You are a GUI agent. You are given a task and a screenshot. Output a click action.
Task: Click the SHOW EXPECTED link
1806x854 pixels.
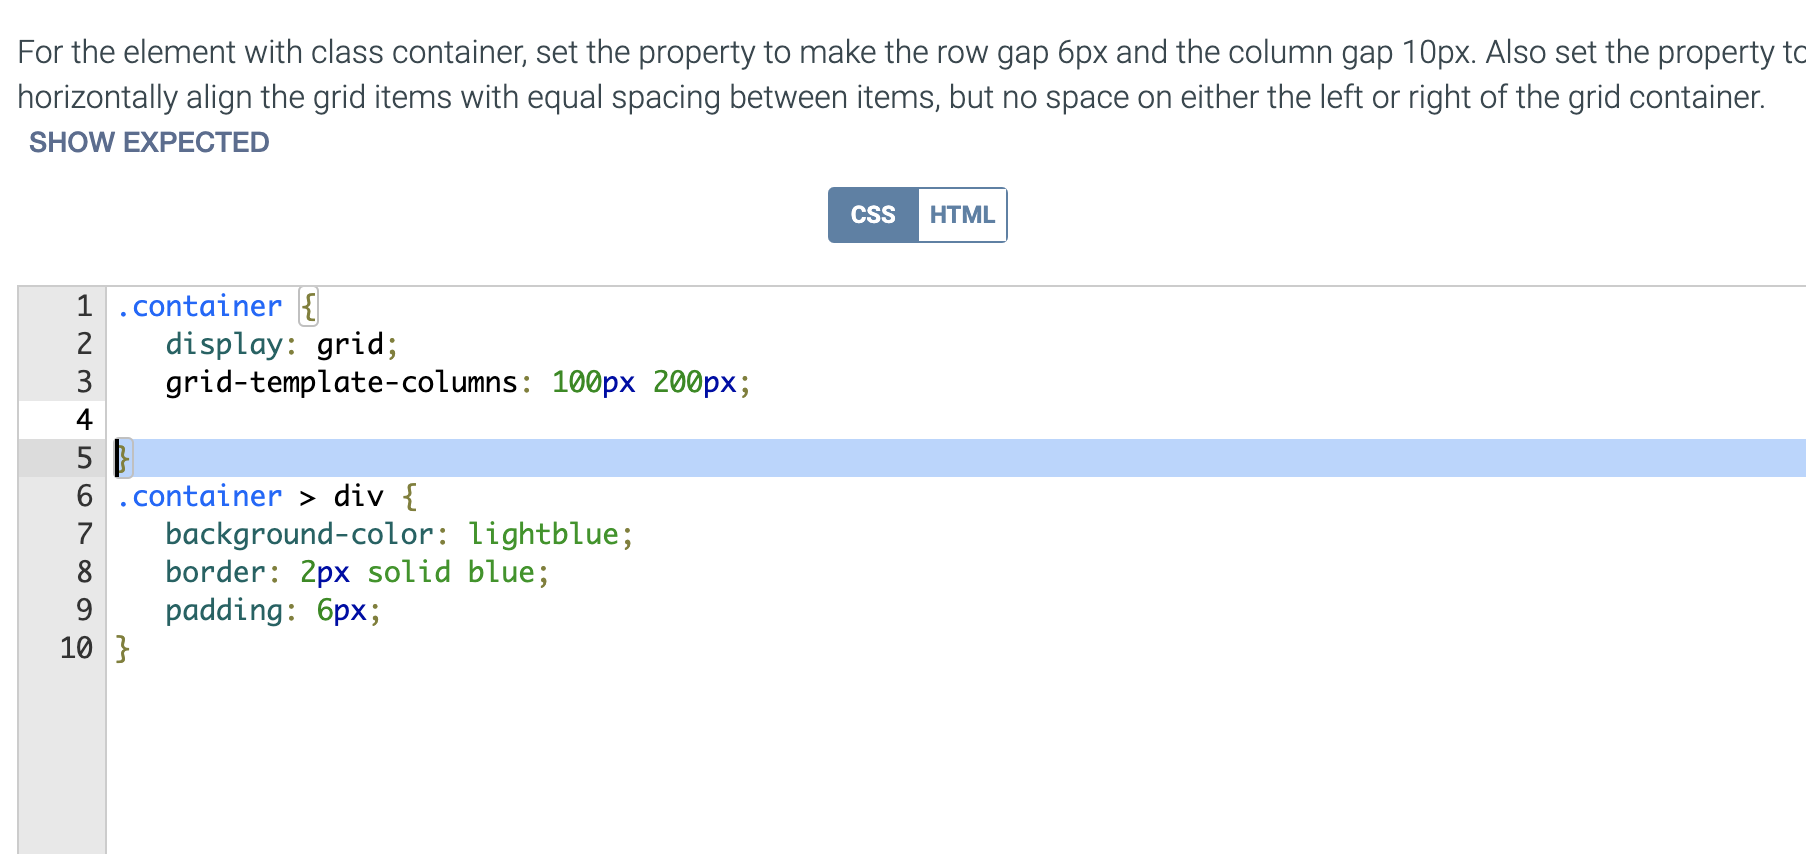(x=149, y=142)
